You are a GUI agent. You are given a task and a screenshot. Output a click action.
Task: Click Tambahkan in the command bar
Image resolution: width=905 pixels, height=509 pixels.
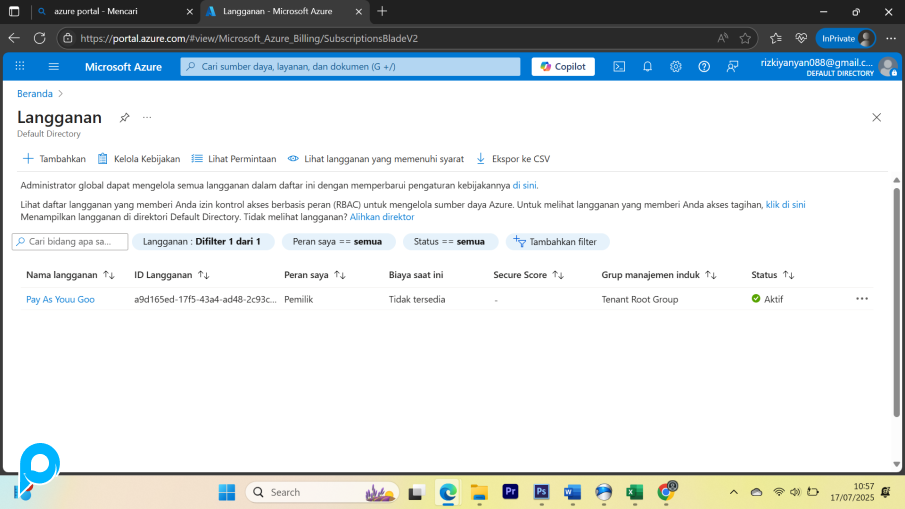[x=54, y=159]
